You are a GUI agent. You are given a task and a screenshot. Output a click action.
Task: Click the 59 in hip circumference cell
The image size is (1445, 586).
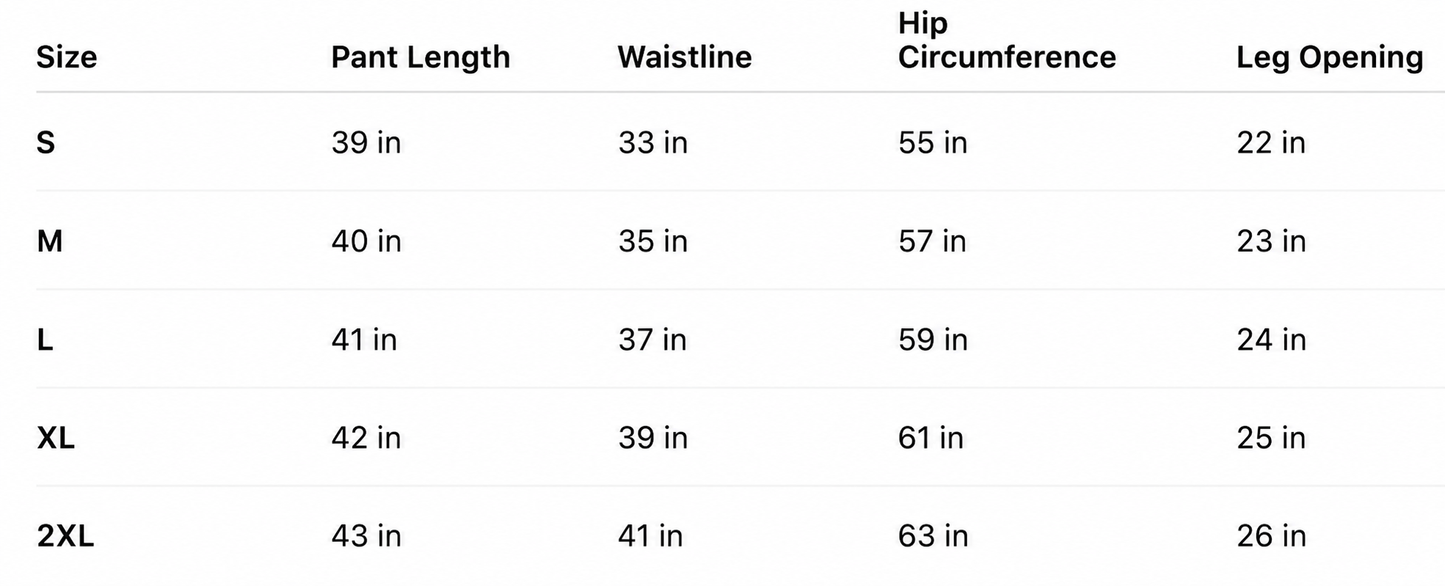(932, 340)
